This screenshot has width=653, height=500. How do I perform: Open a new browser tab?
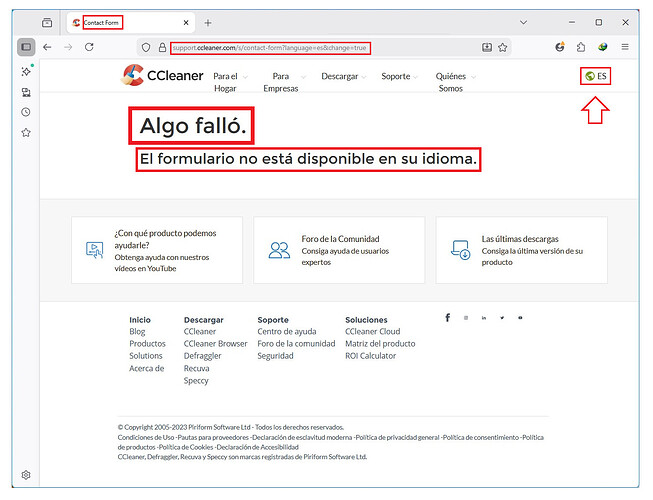tap(208, 22)
